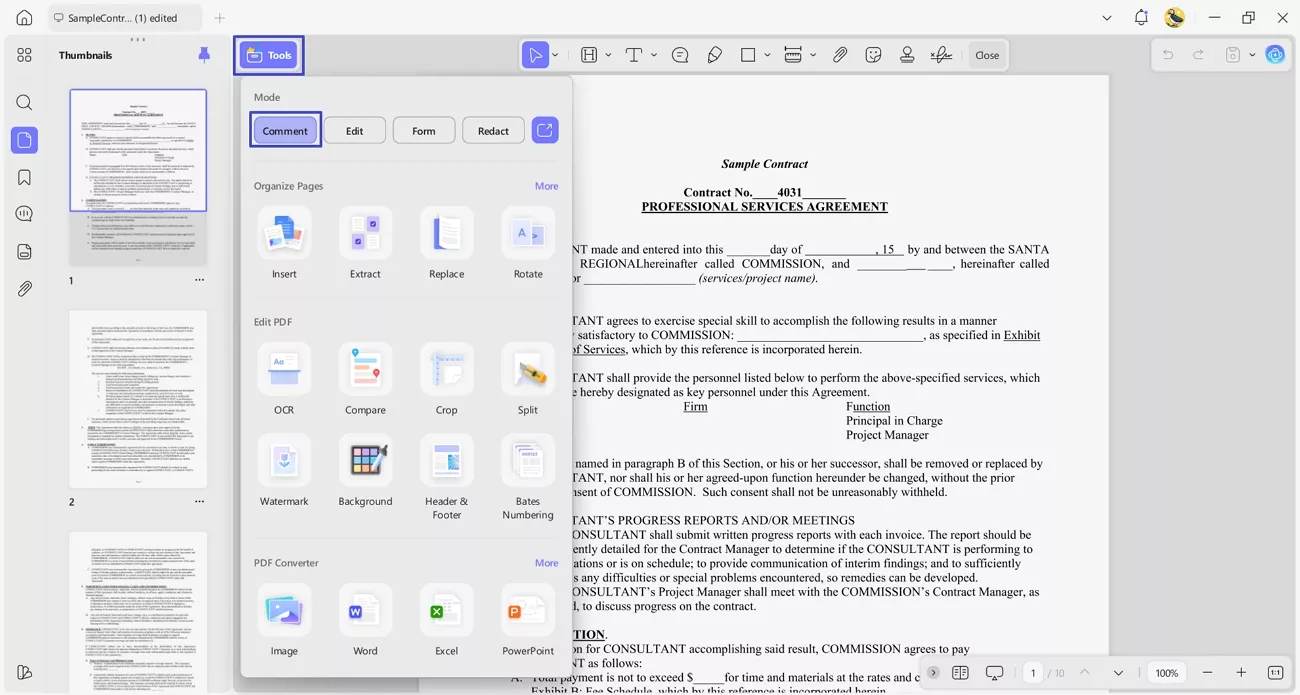This screenshot has height=695, width=1300.
Task: Switch to Form mode
Action: [x=423, y=130]
